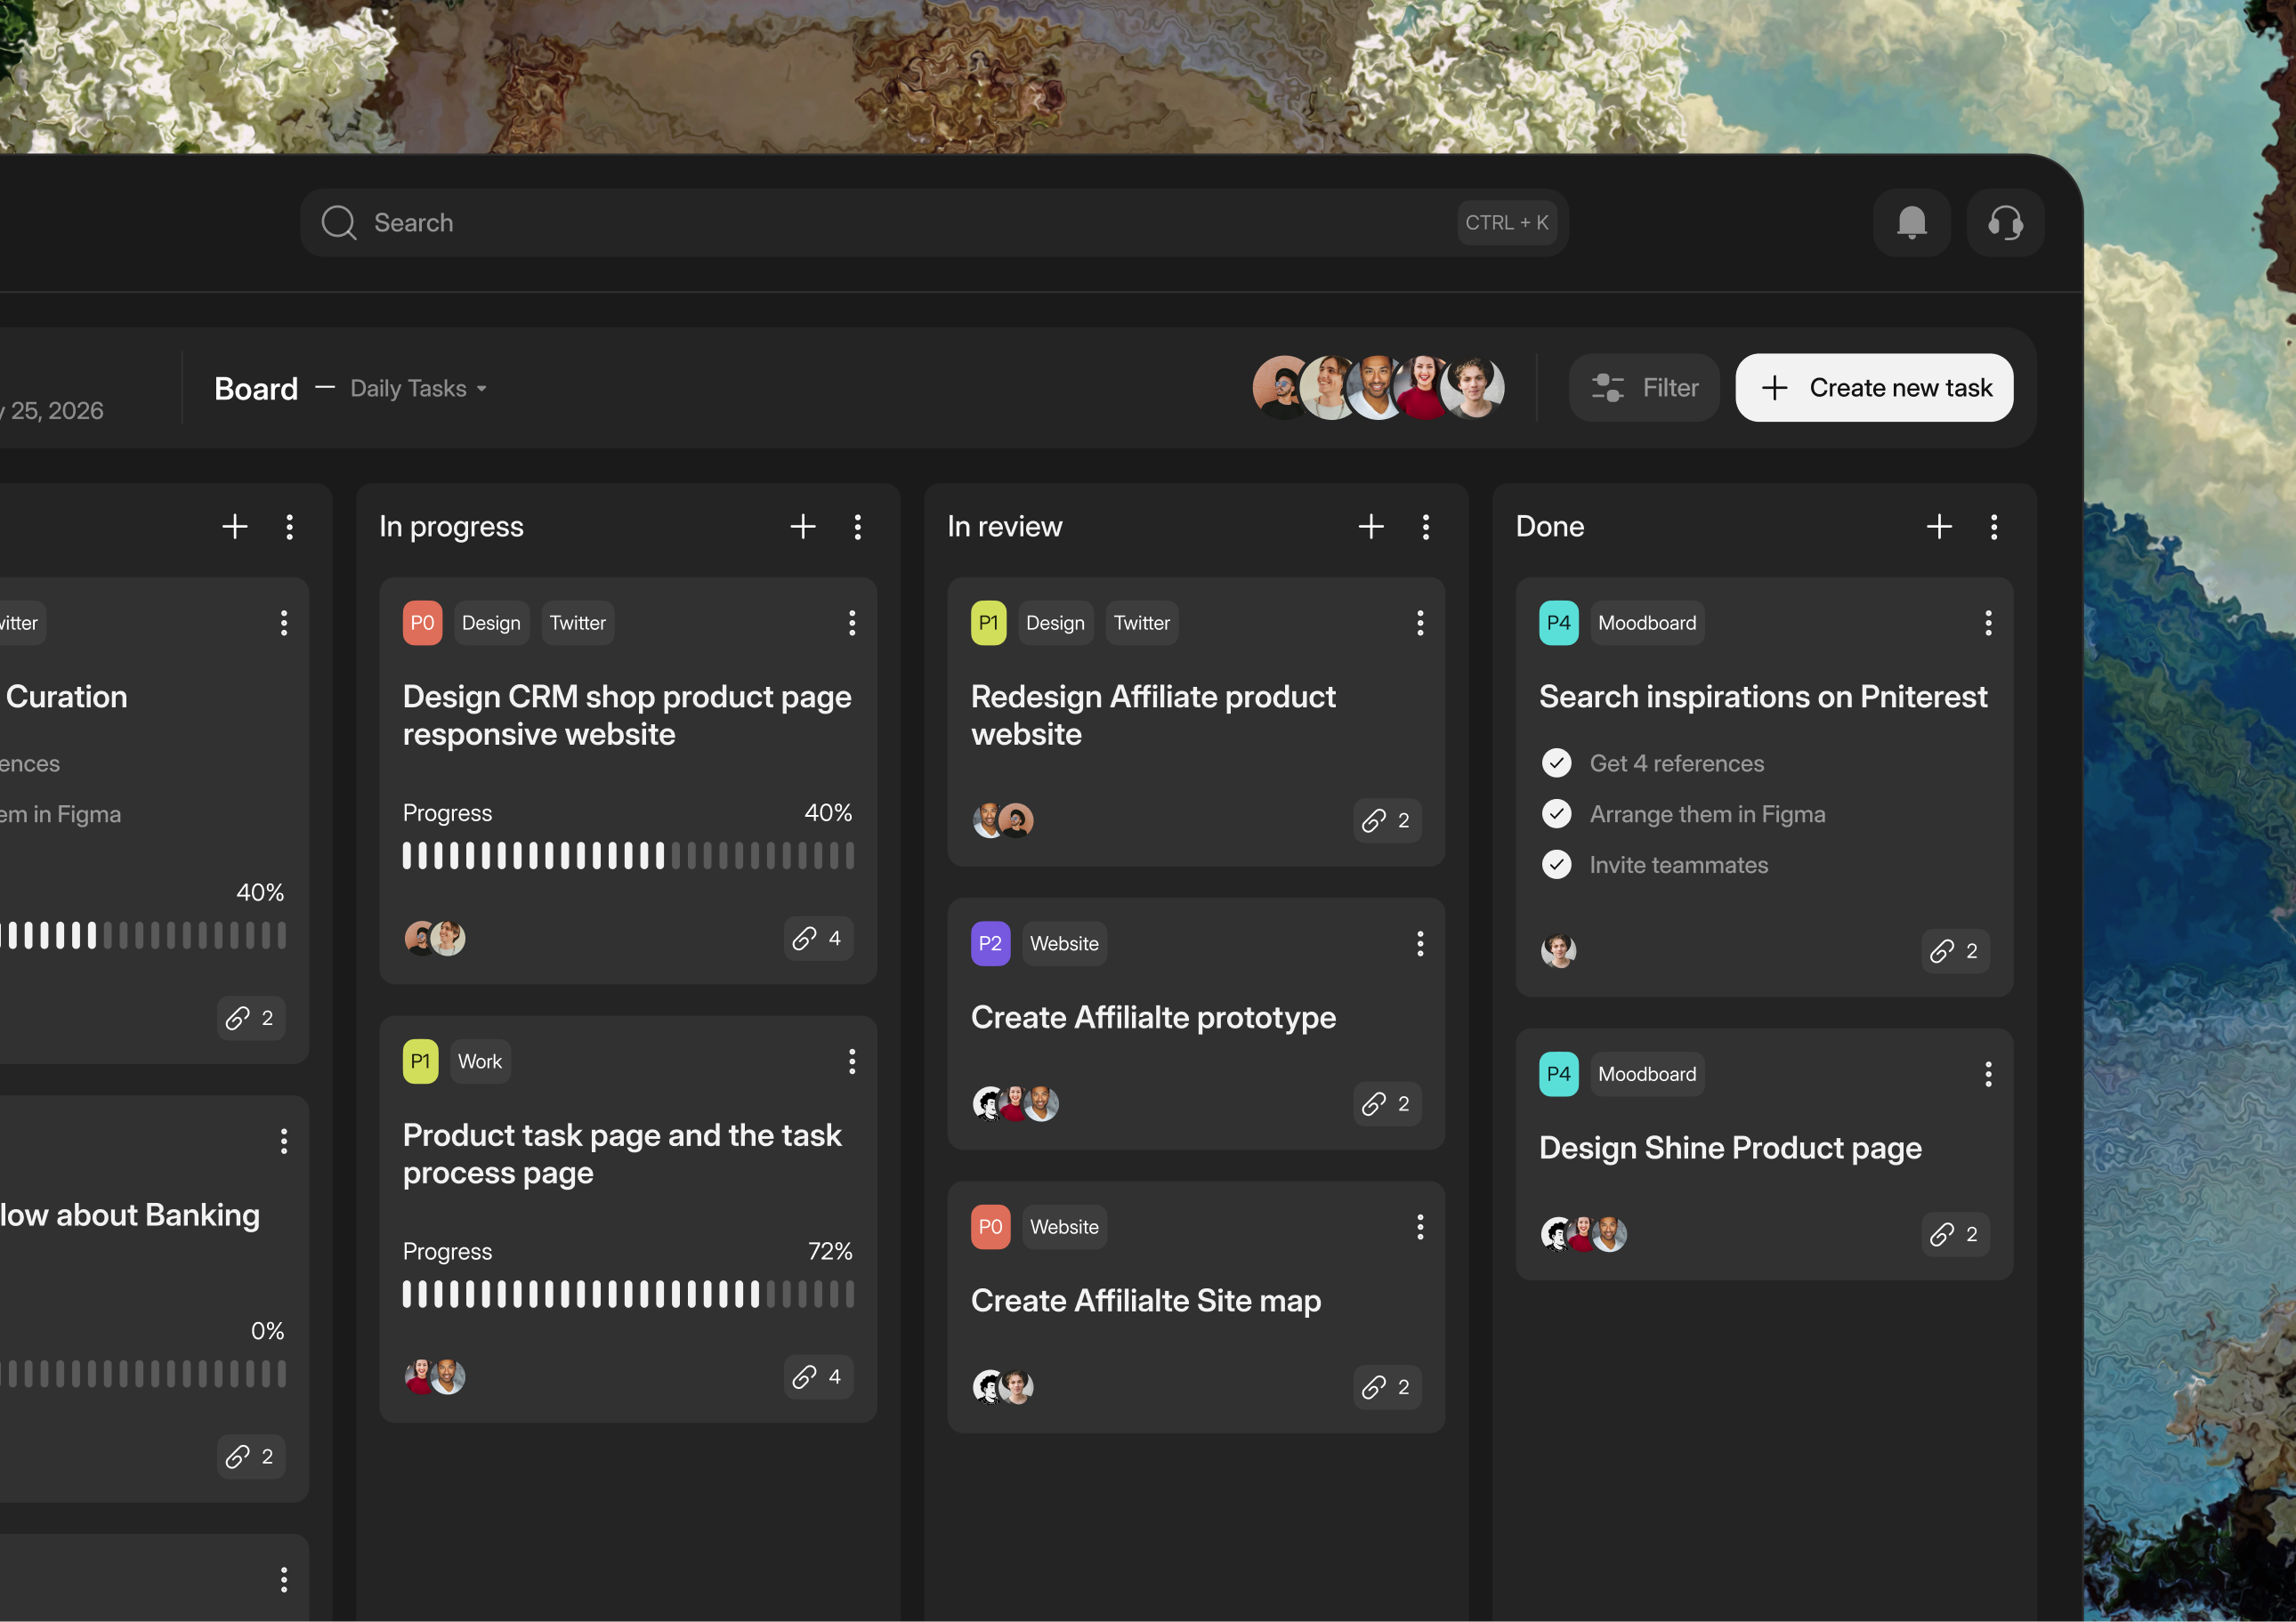2296x1622 pixels.
Task: Open In review column options menu
Action: coord(1425,527)
